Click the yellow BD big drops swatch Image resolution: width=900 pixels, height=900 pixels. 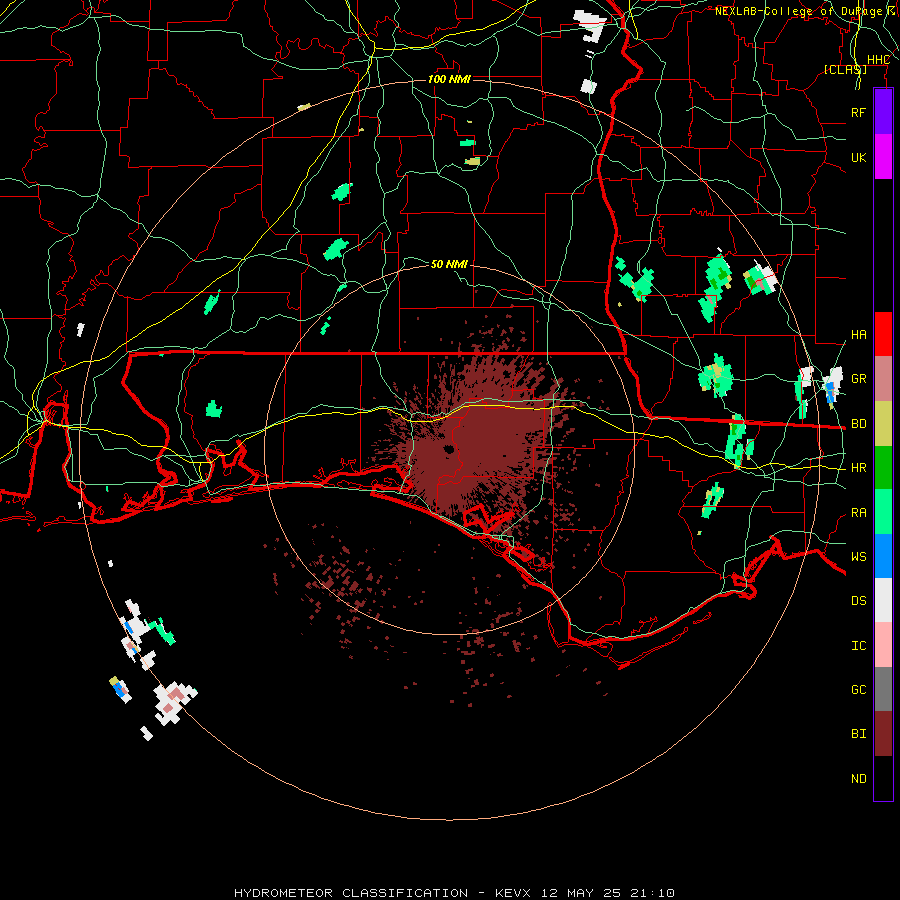pos(883,423)
